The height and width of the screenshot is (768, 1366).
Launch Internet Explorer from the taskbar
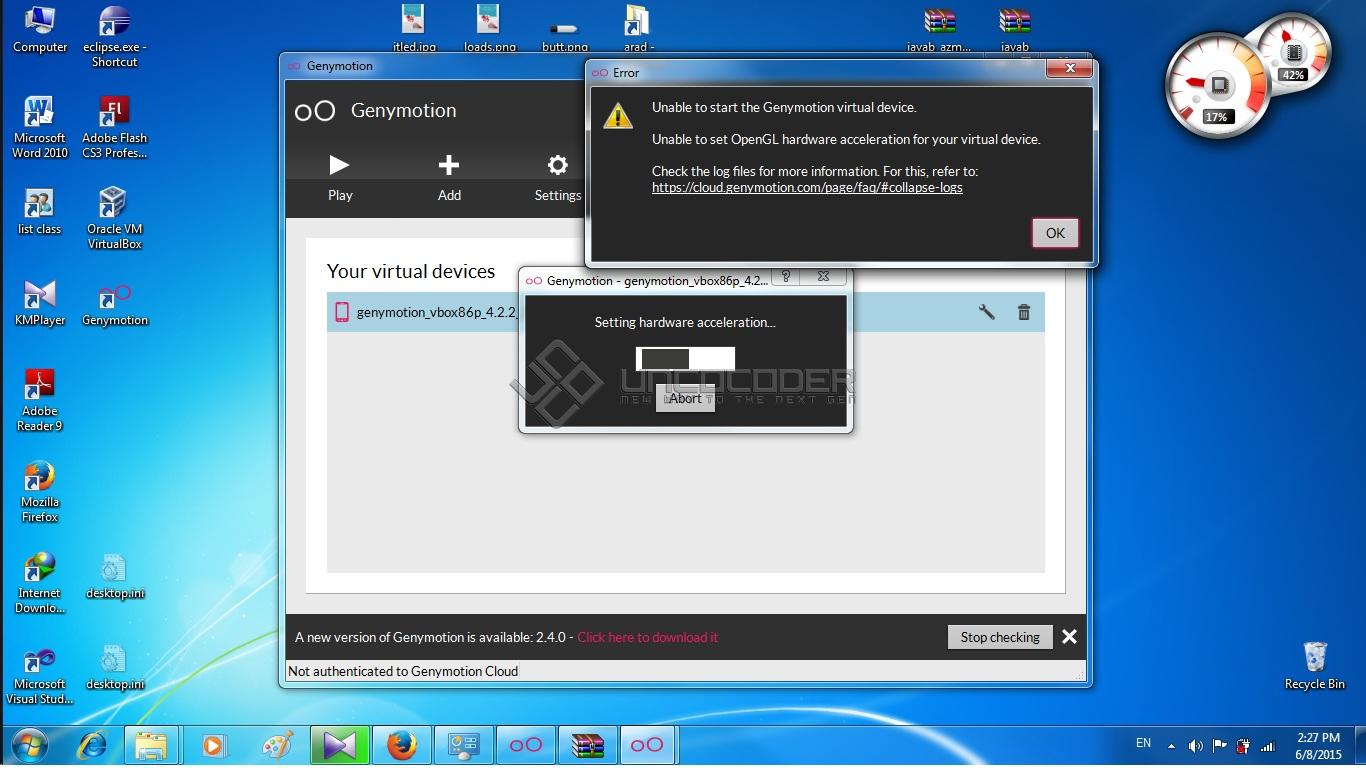click(x=92, y=746)
